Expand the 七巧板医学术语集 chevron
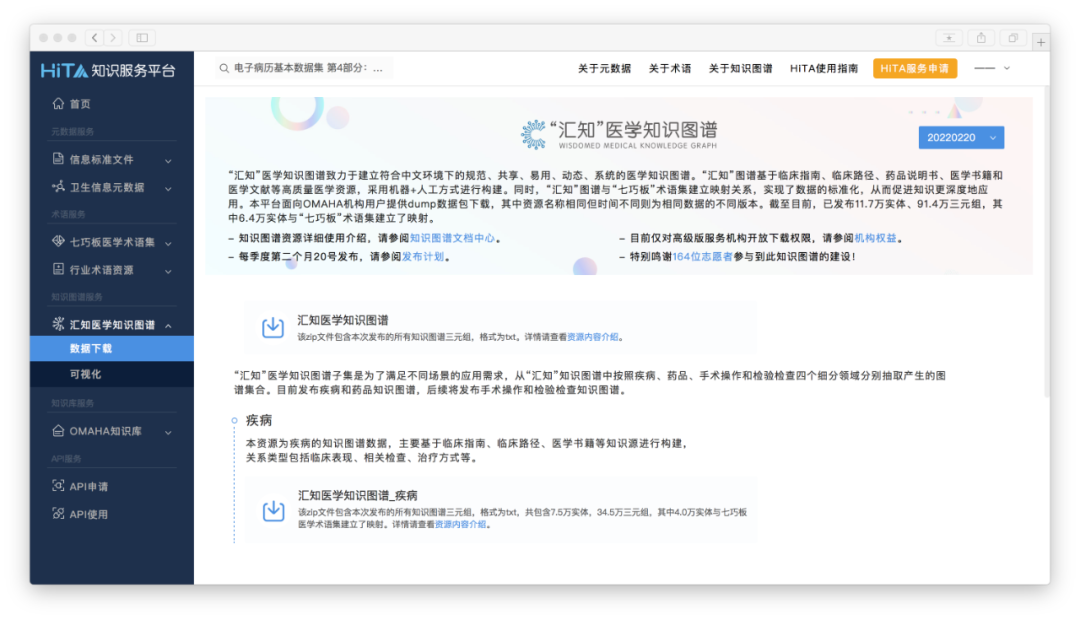 tap(168, 243)
